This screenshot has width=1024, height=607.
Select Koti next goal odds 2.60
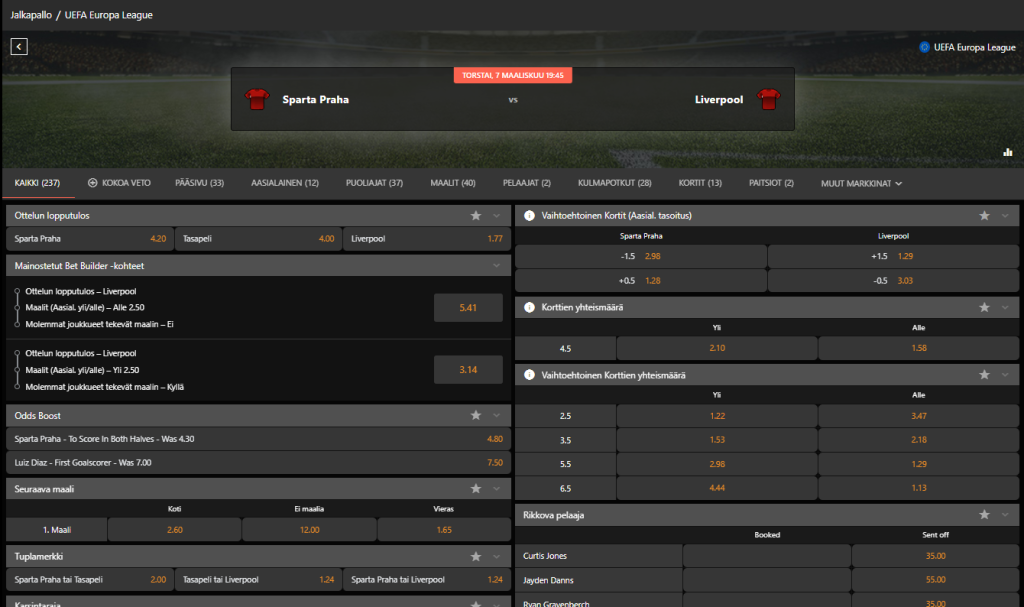[x=174, y=530]
